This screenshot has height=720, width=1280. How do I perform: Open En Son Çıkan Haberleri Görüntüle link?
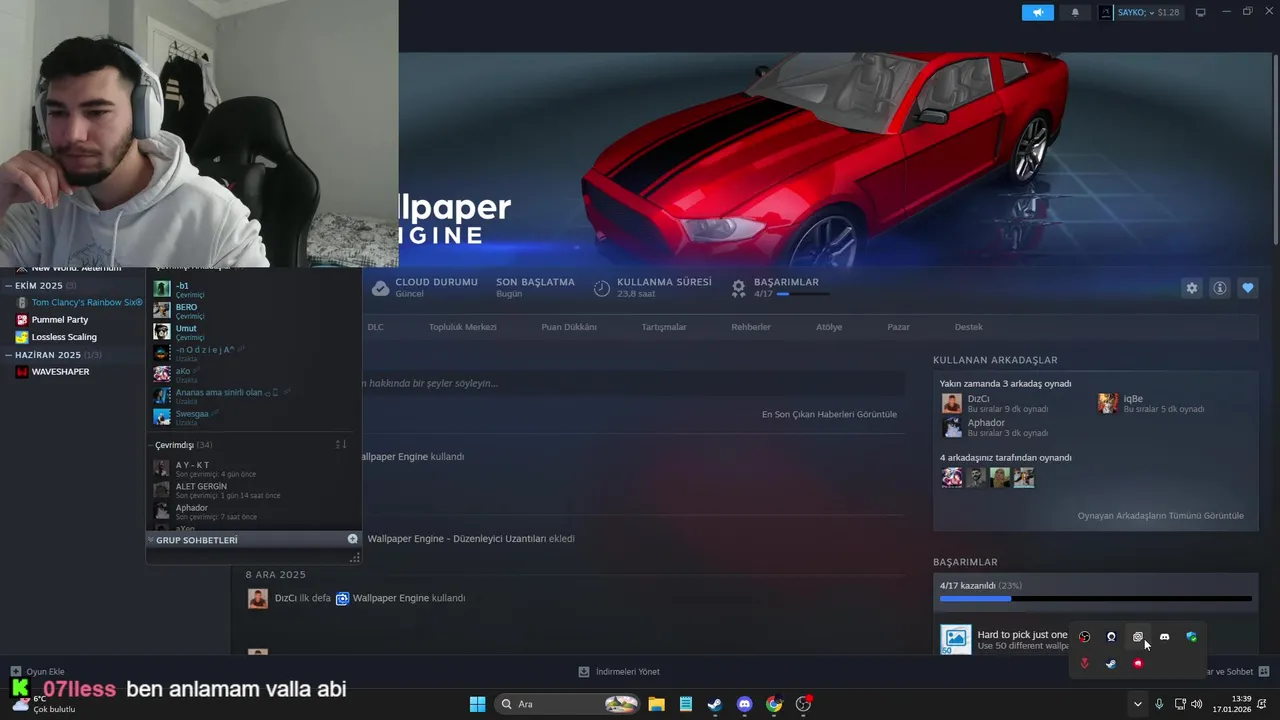[829, 414]
